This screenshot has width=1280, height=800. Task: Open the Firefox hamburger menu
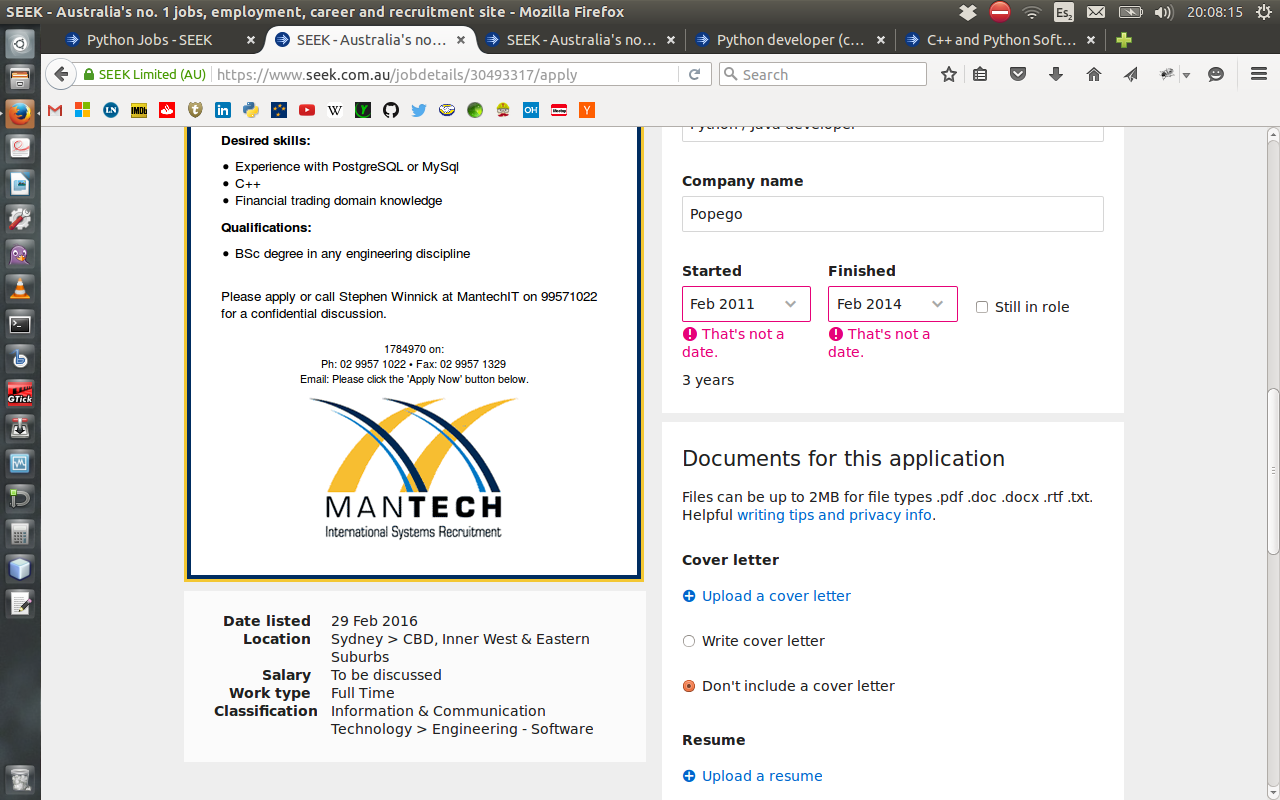coord(1259,75)
